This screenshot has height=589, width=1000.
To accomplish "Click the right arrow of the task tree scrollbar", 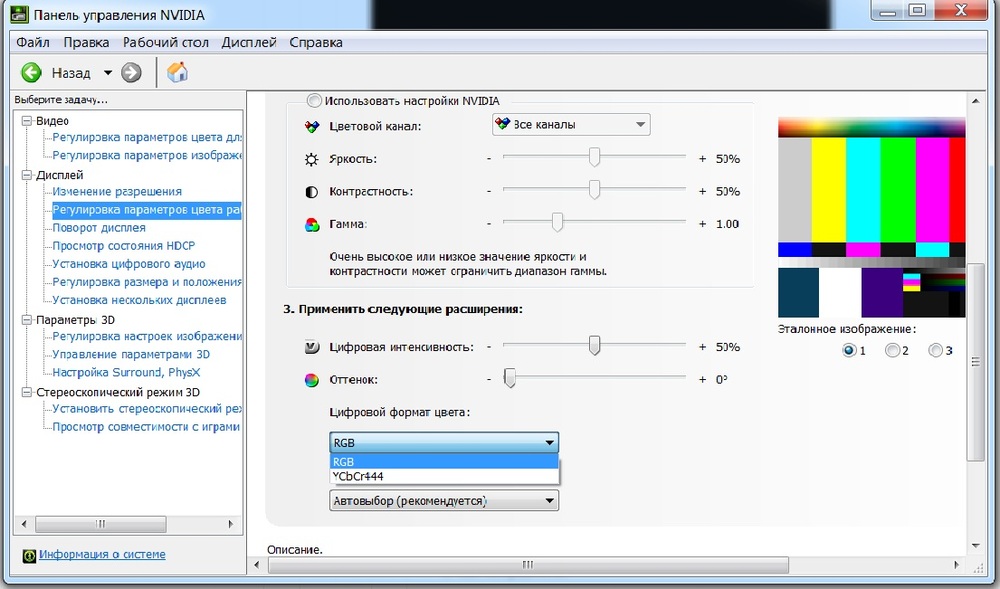I will (231, 524).
